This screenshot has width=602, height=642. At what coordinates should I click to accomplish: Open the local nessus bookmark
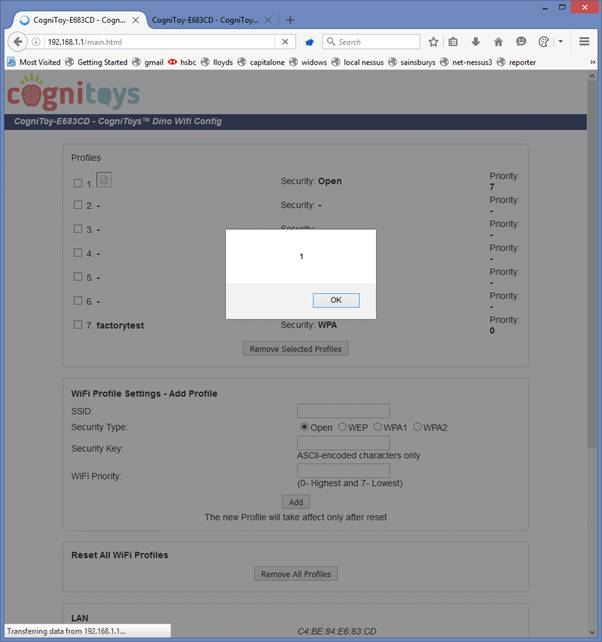[358, 62]
